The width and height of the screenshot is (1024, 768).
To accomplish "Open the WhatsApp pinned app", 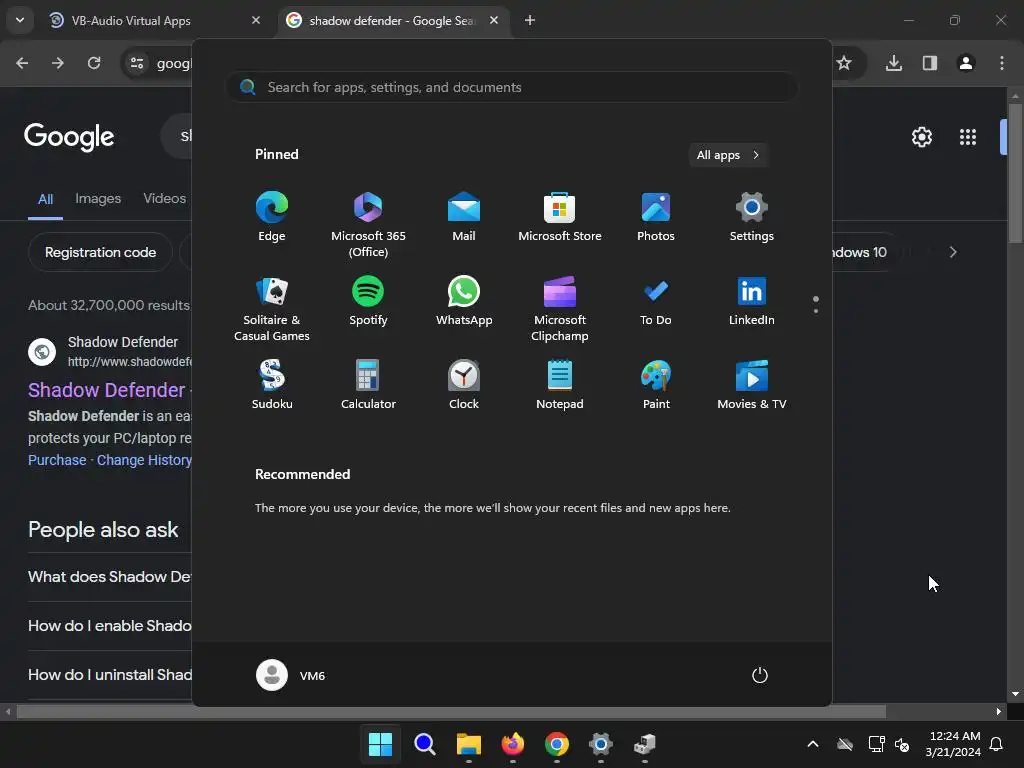I will click(464, 301).
